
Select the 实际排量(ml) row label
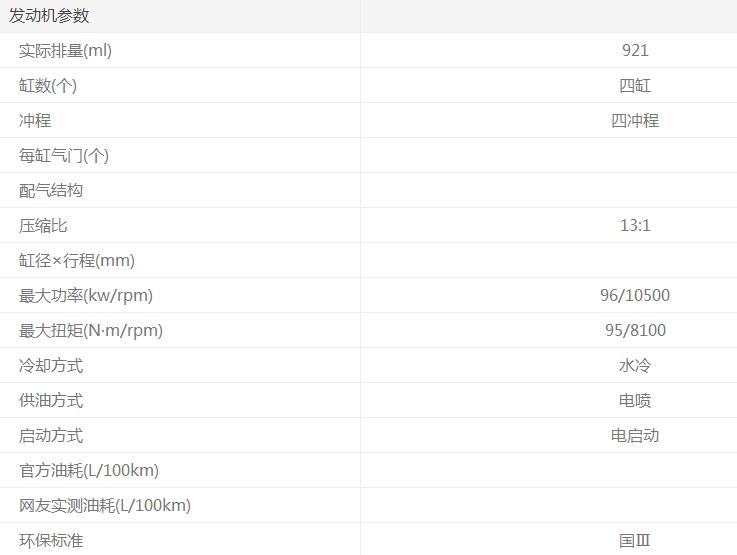pos(65,50)
